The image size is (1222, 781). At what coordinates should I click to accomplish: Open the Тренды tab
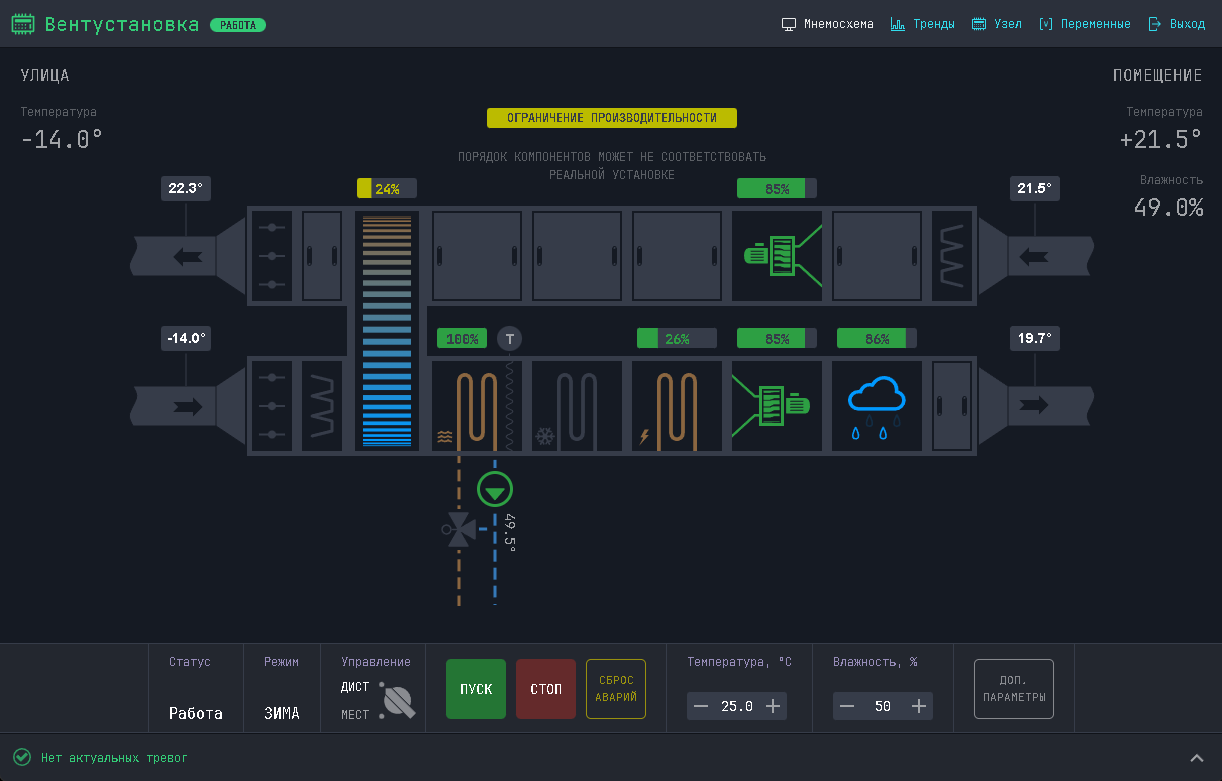922,24
